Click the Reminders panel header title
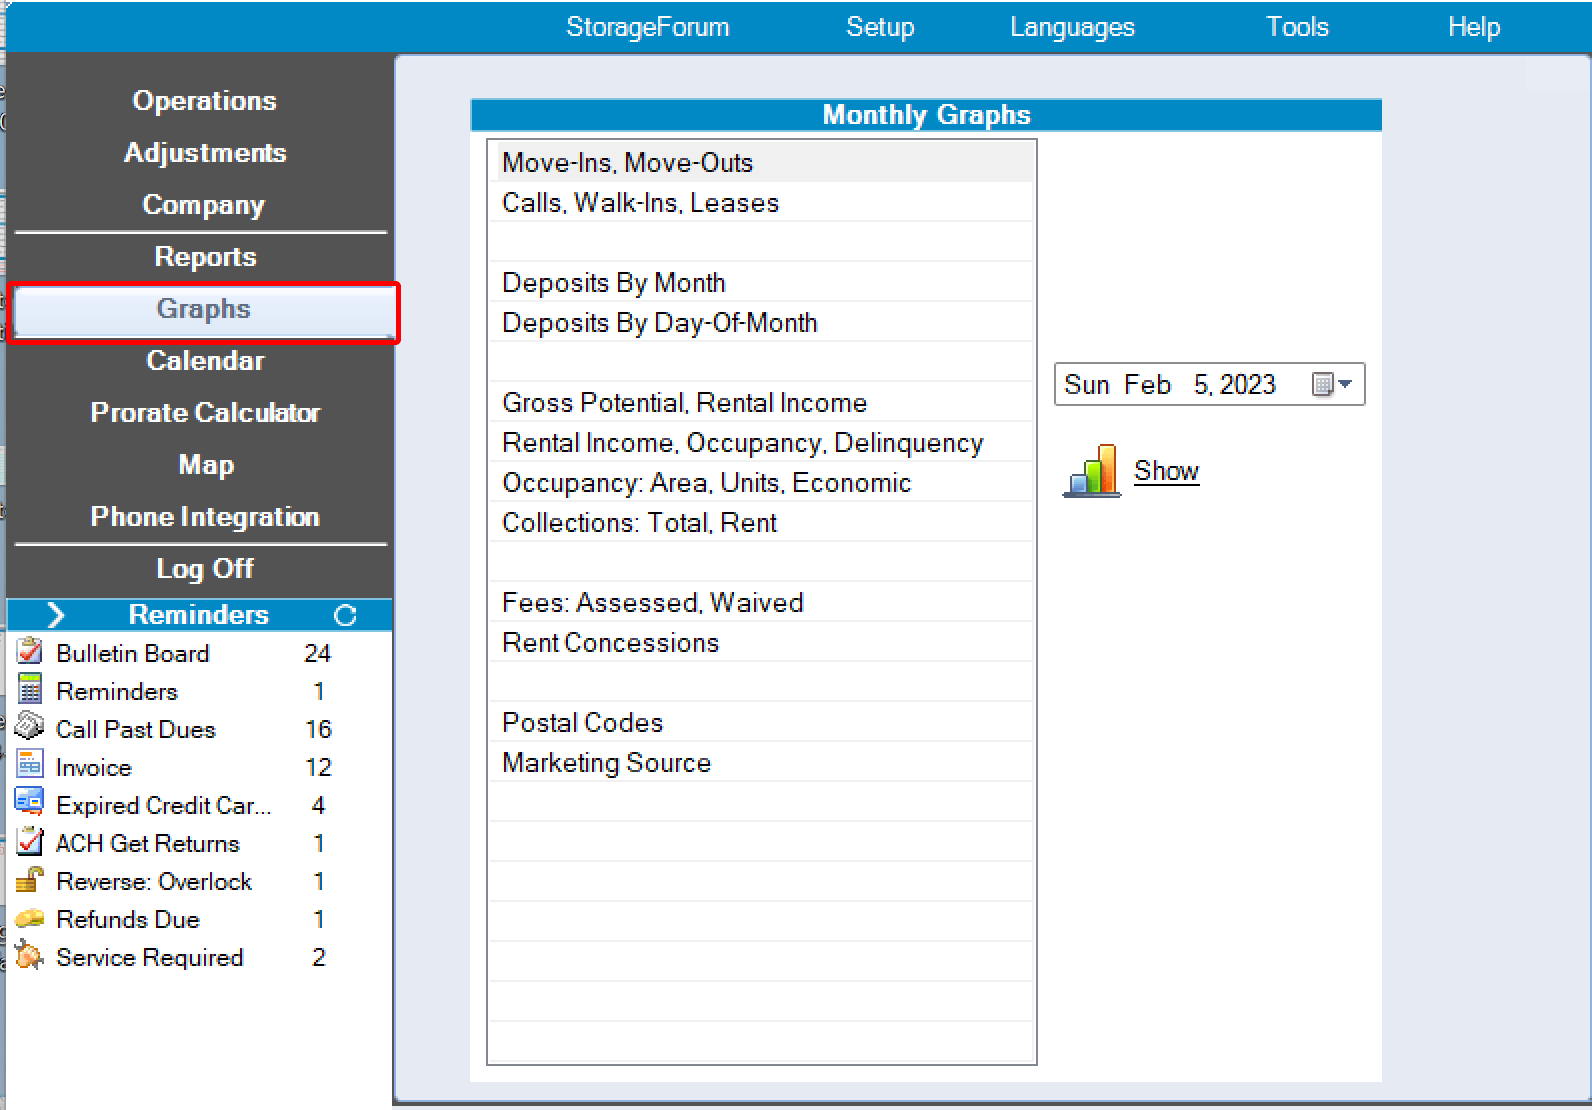This screenshot has width=1592, height=1110. point(198,614)
